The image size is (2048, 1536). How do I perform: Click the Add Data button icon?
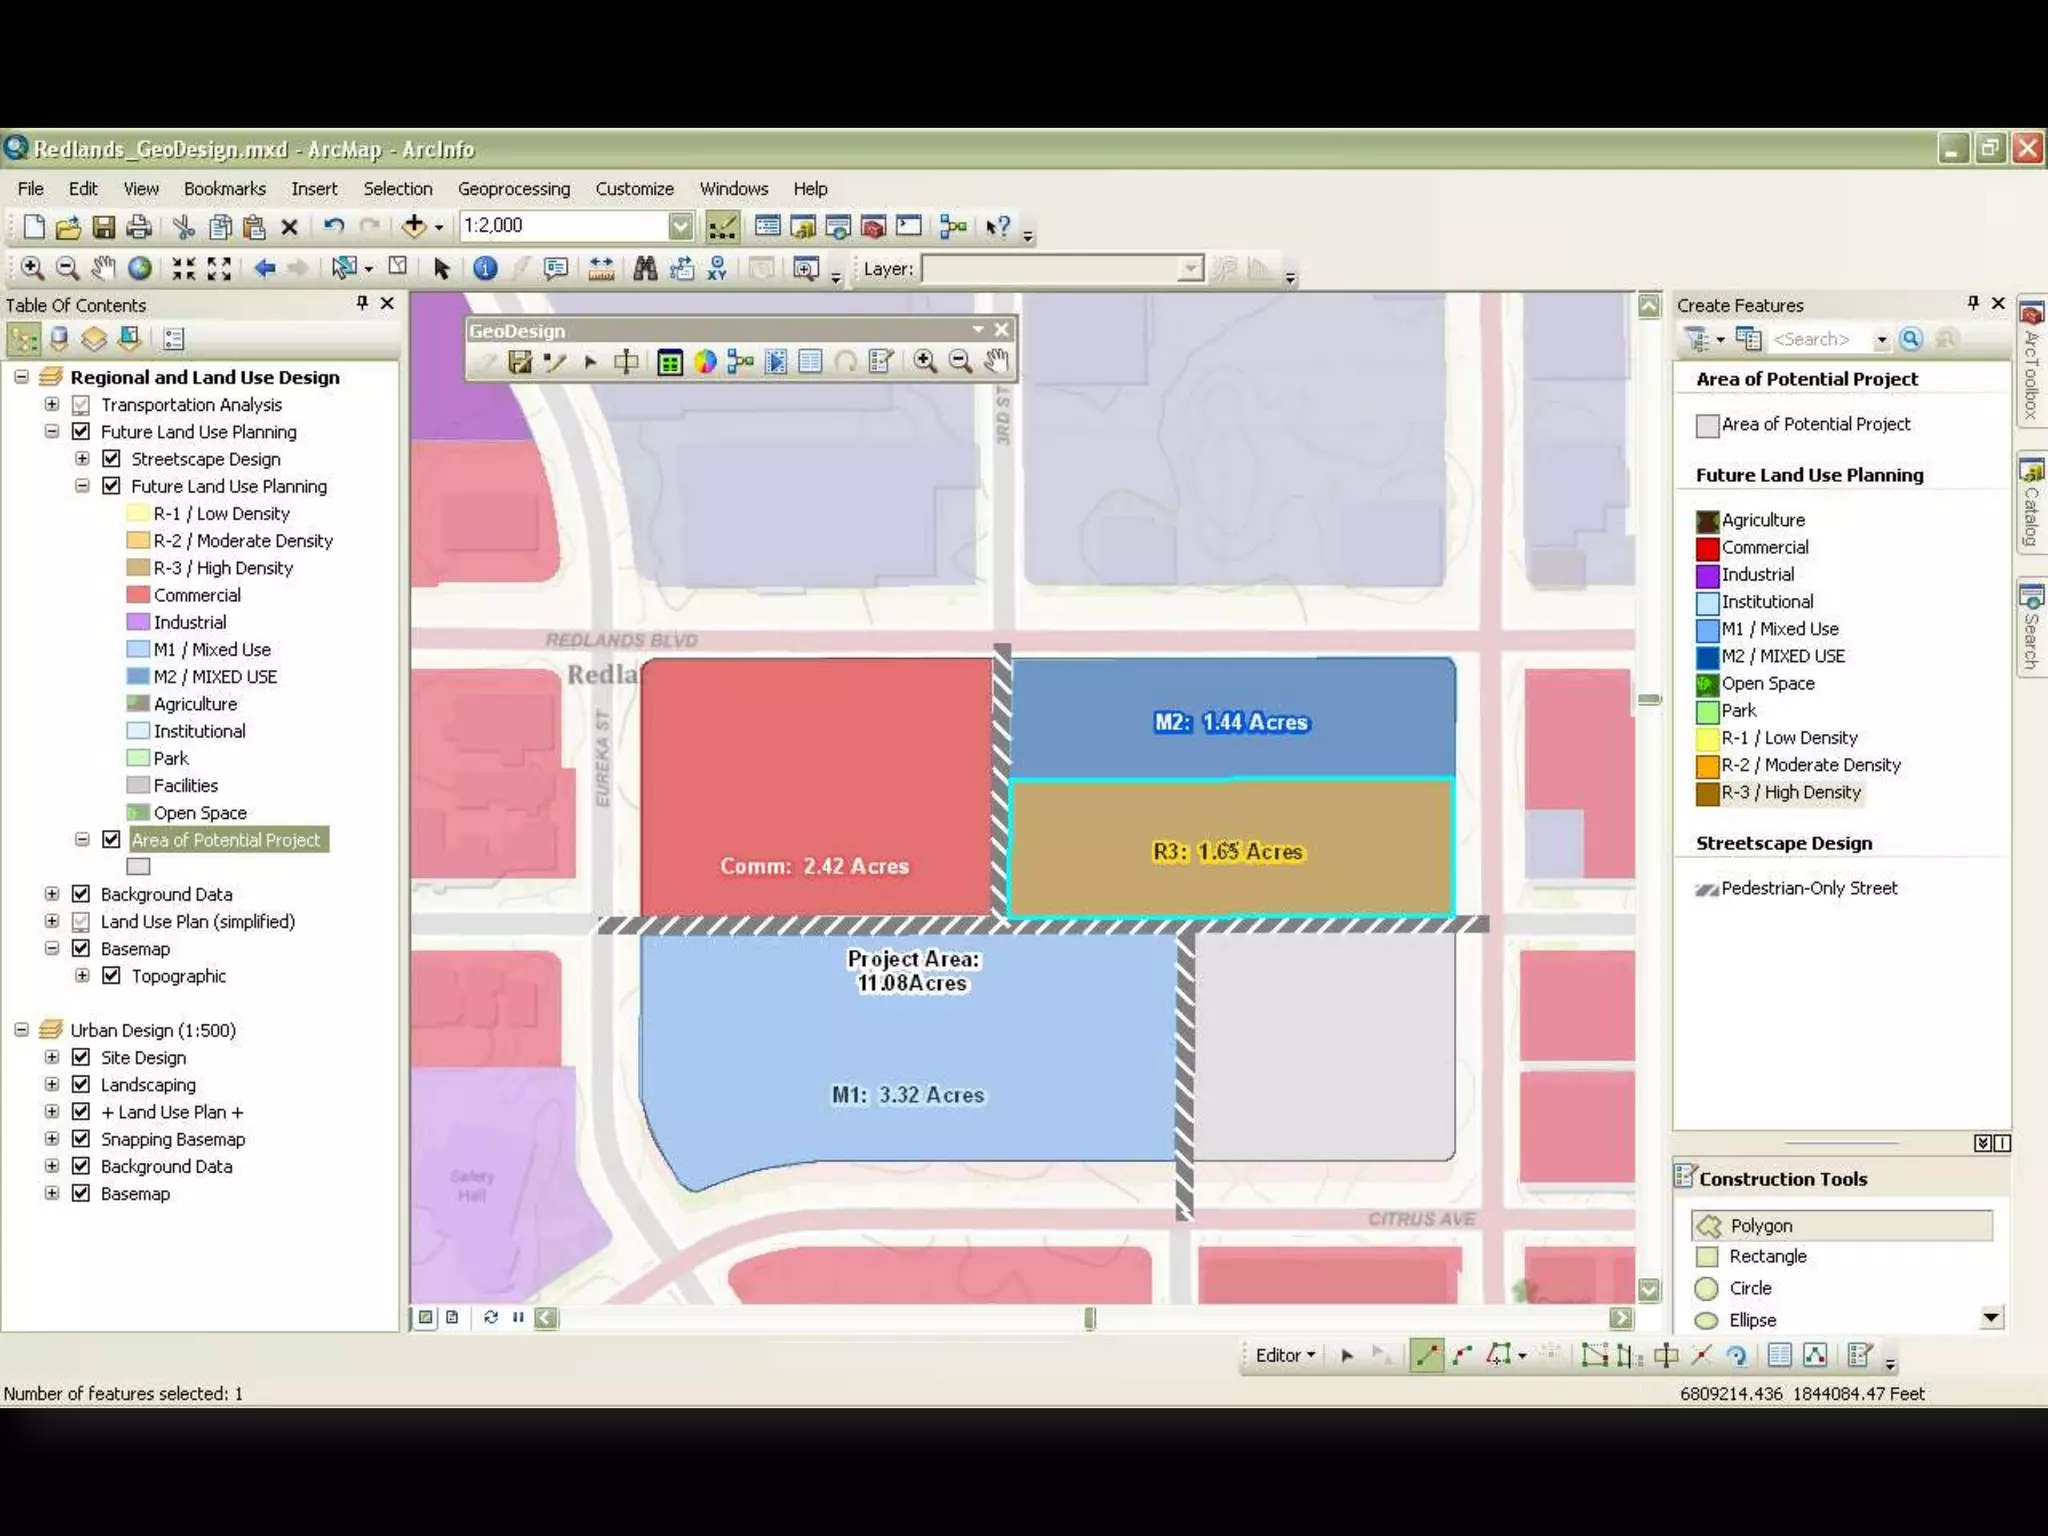[414, 226]
